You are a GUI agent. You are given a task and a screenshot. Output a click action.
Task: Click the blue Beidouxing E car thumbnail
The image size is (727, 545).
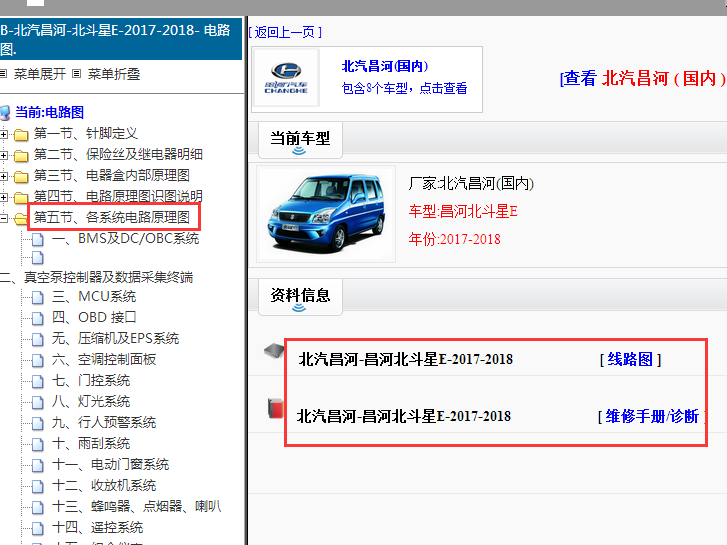[326, 214]
